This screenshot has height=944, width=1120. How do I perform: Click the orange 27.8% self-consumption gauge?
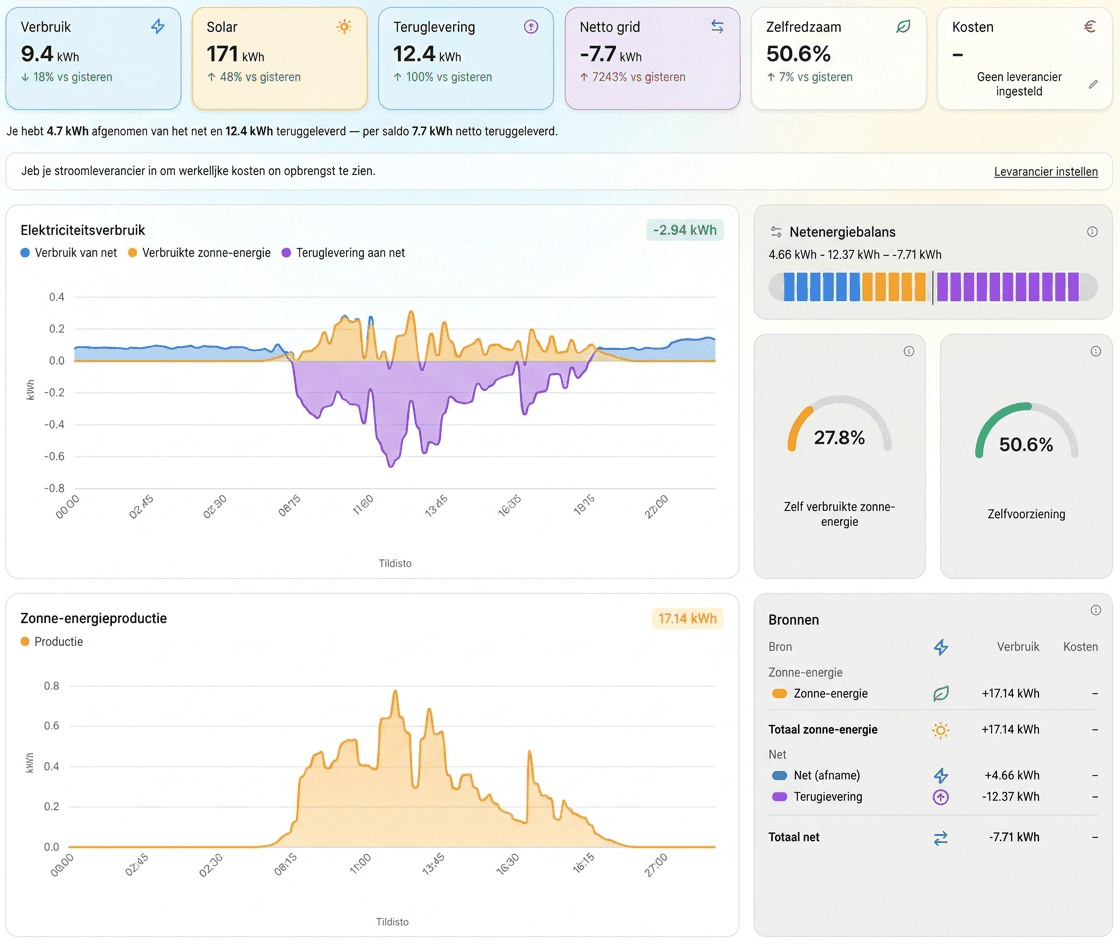839,425
